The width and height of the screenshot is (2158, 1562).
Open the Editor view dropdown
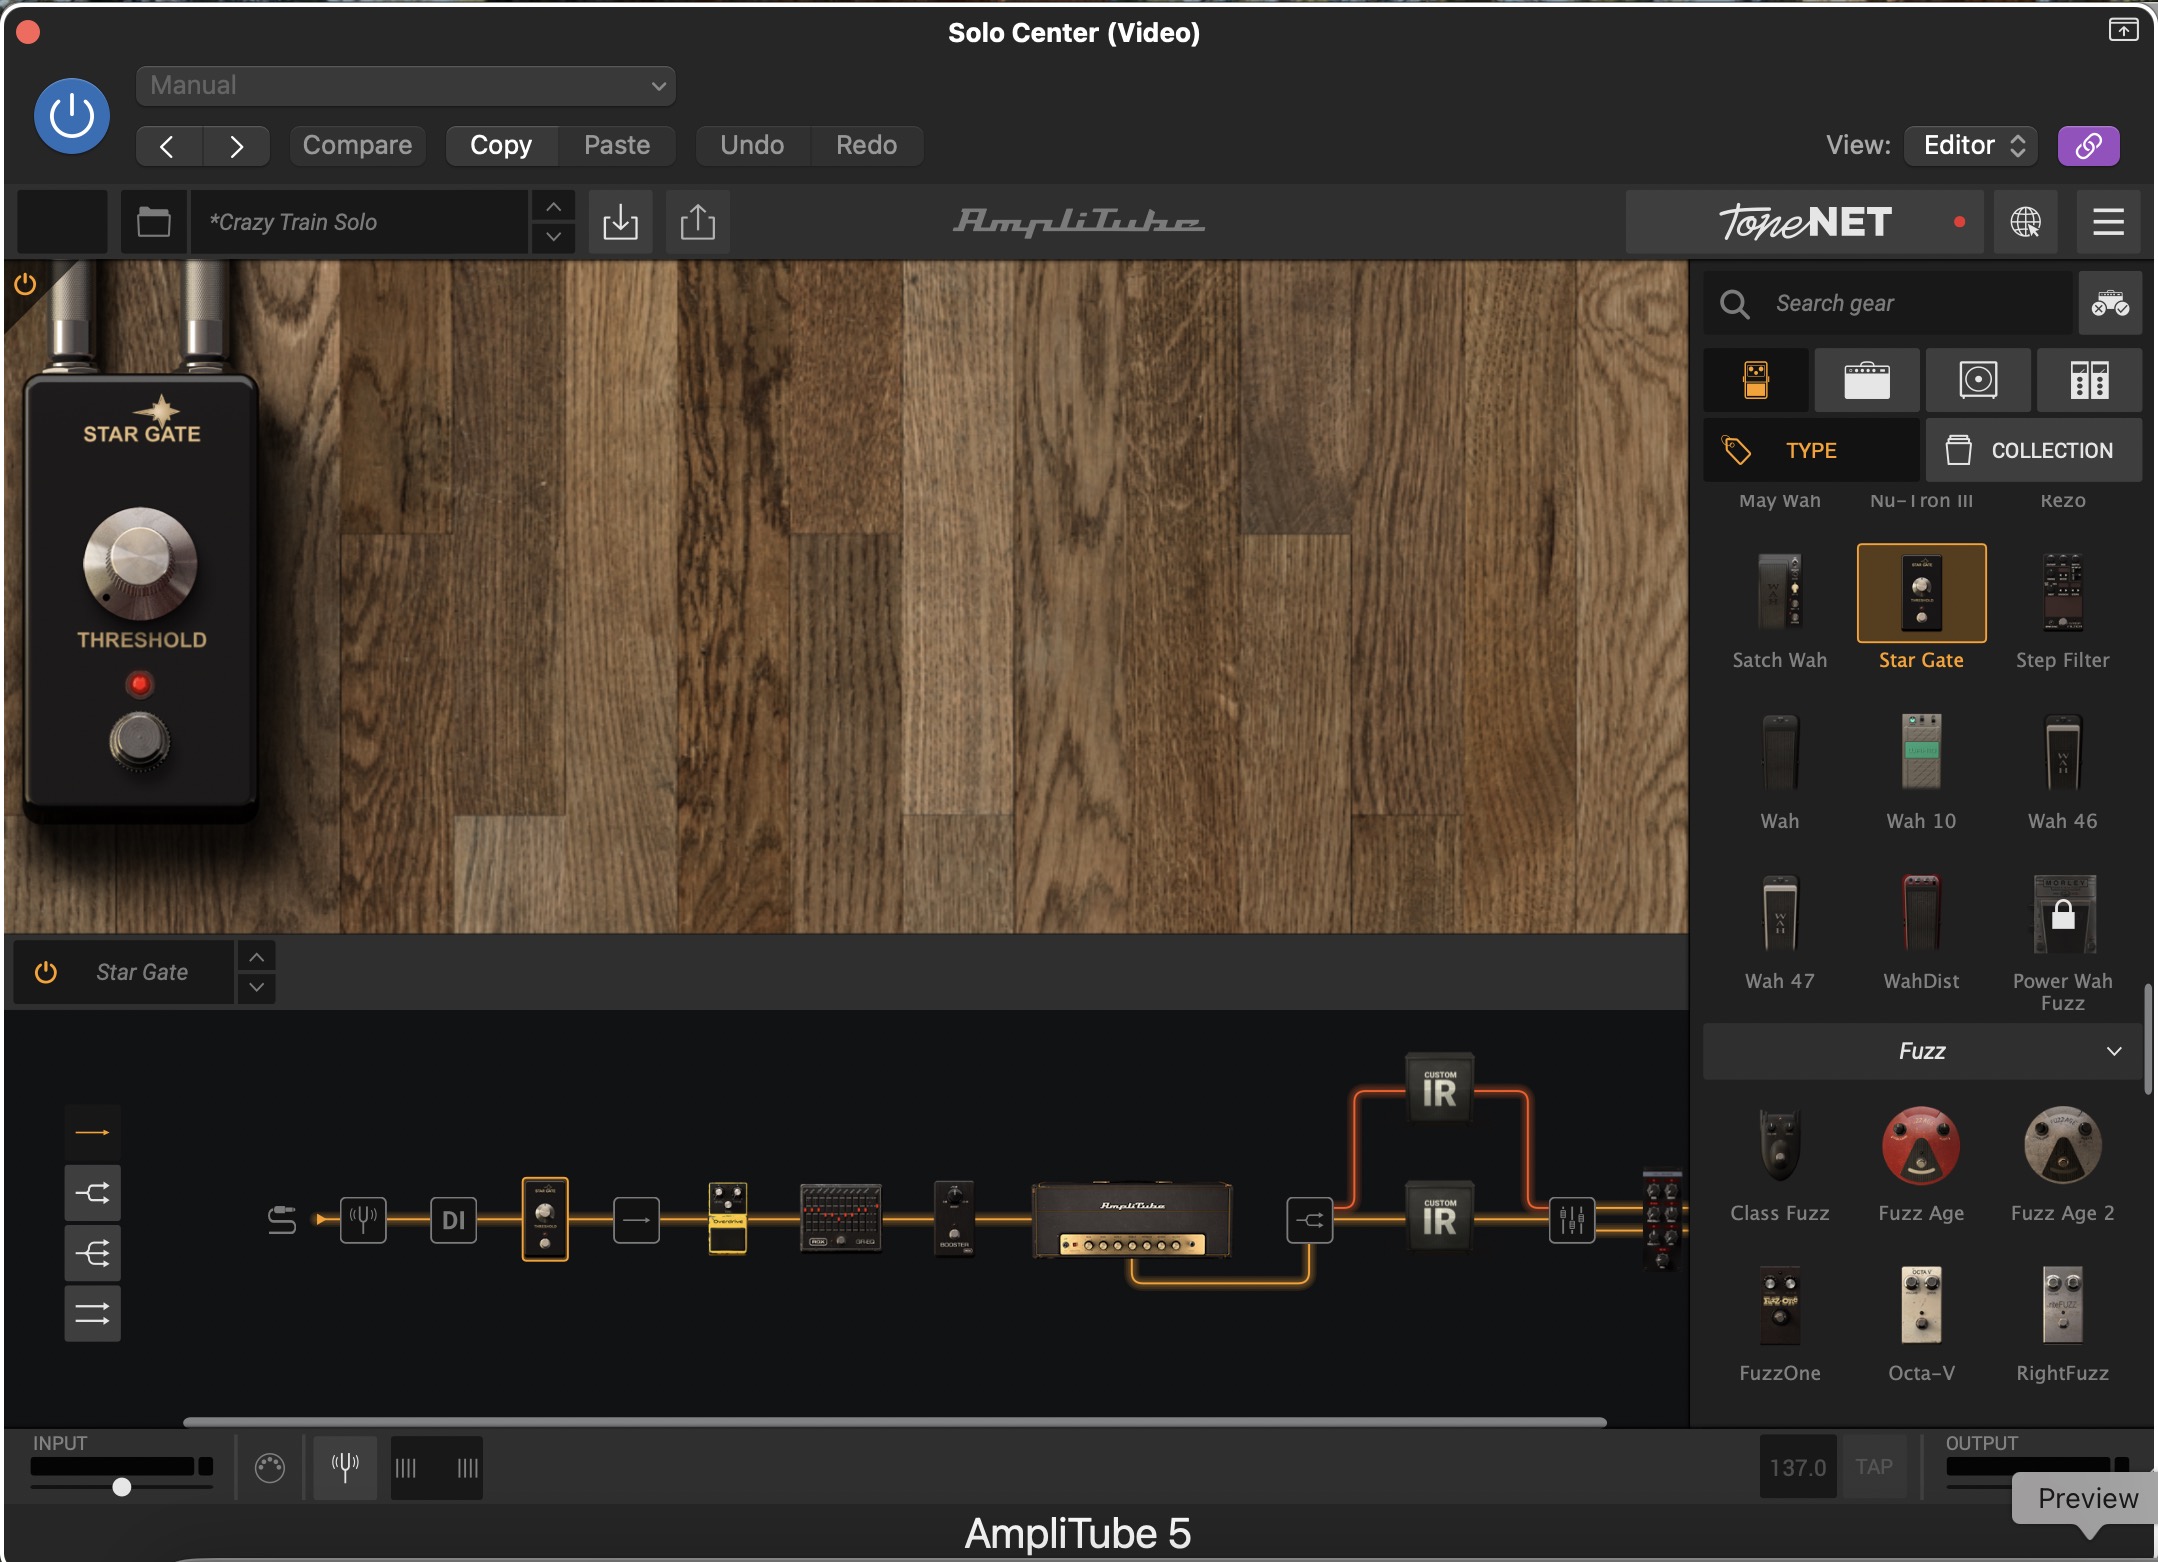pos(1971,146)
